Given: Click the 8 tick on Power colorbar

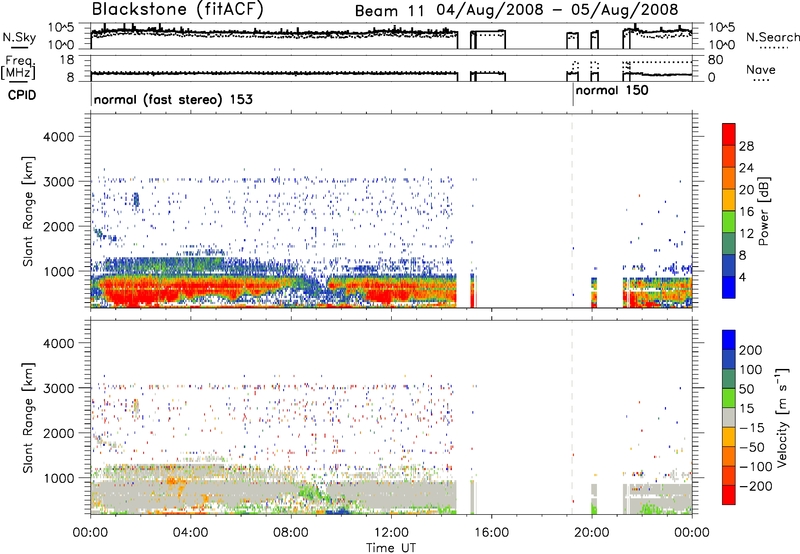Looking at the screenshot, I should pos(743,256).
